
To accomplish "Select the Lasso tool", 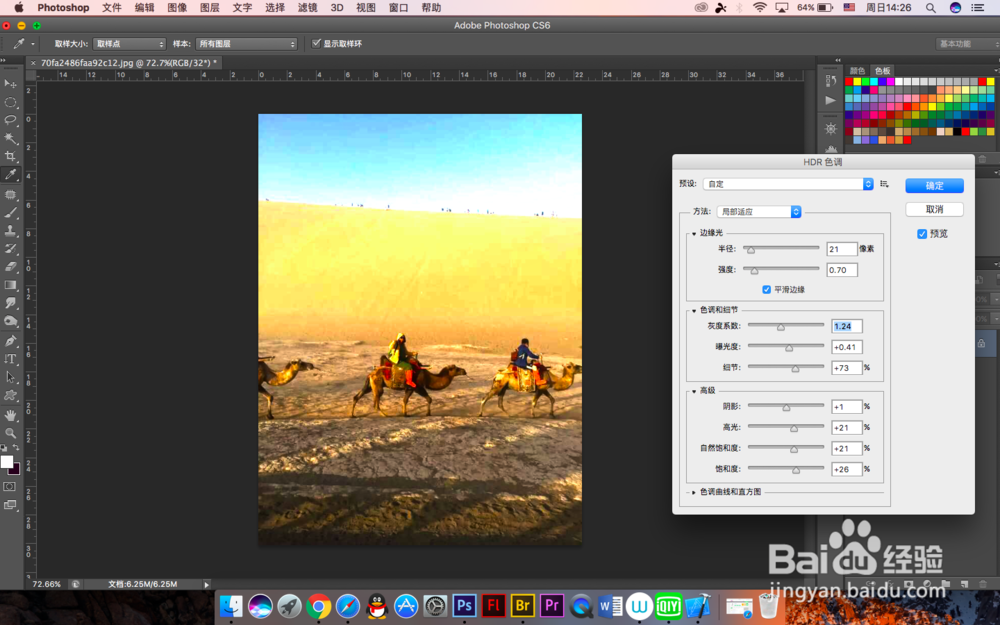I will [x=10, y=121].
